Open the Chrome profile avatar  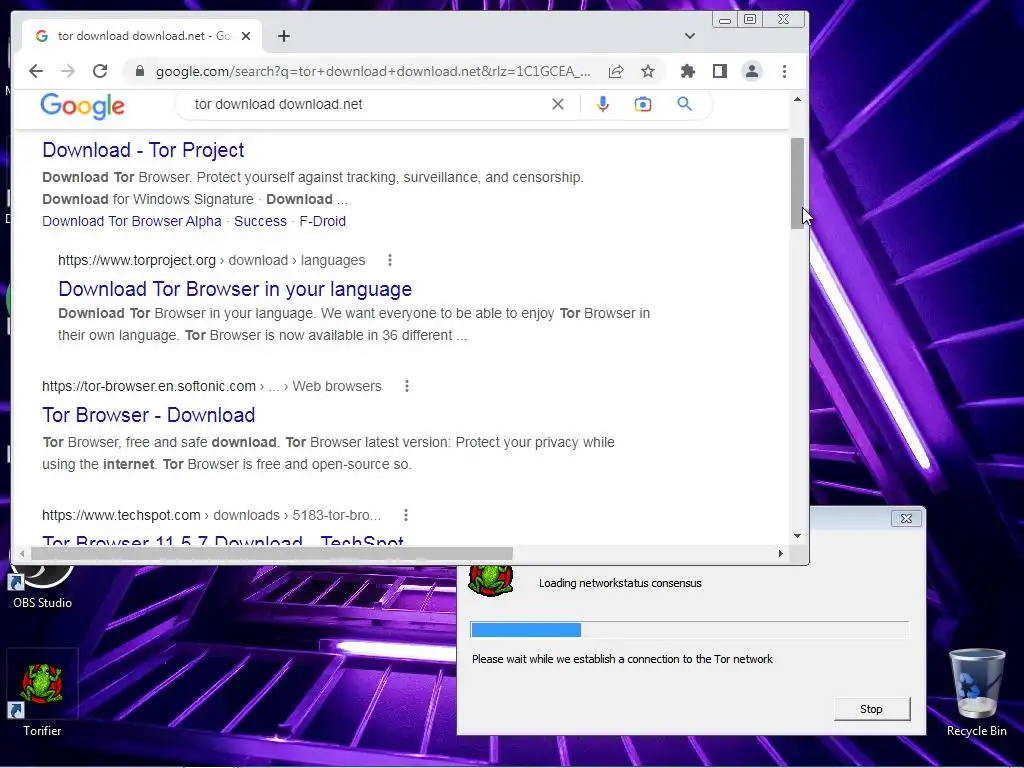[752, 71]
